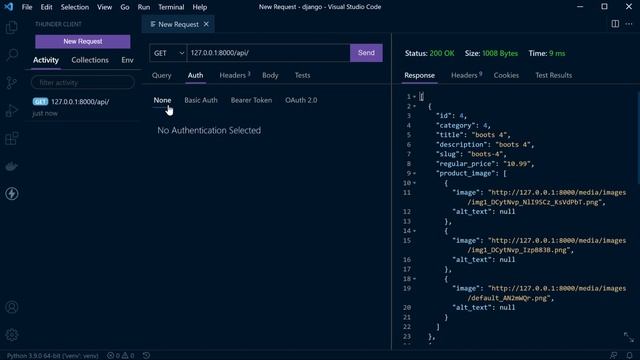The width and height of the screenshot is (640, 360).
Task: Select the Basic Auth option
Action: coord(201,100)
